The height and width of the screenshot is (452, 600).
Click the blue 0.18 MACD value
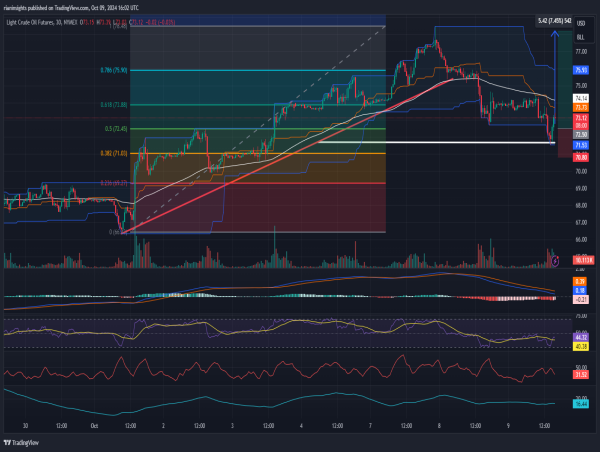580,290
